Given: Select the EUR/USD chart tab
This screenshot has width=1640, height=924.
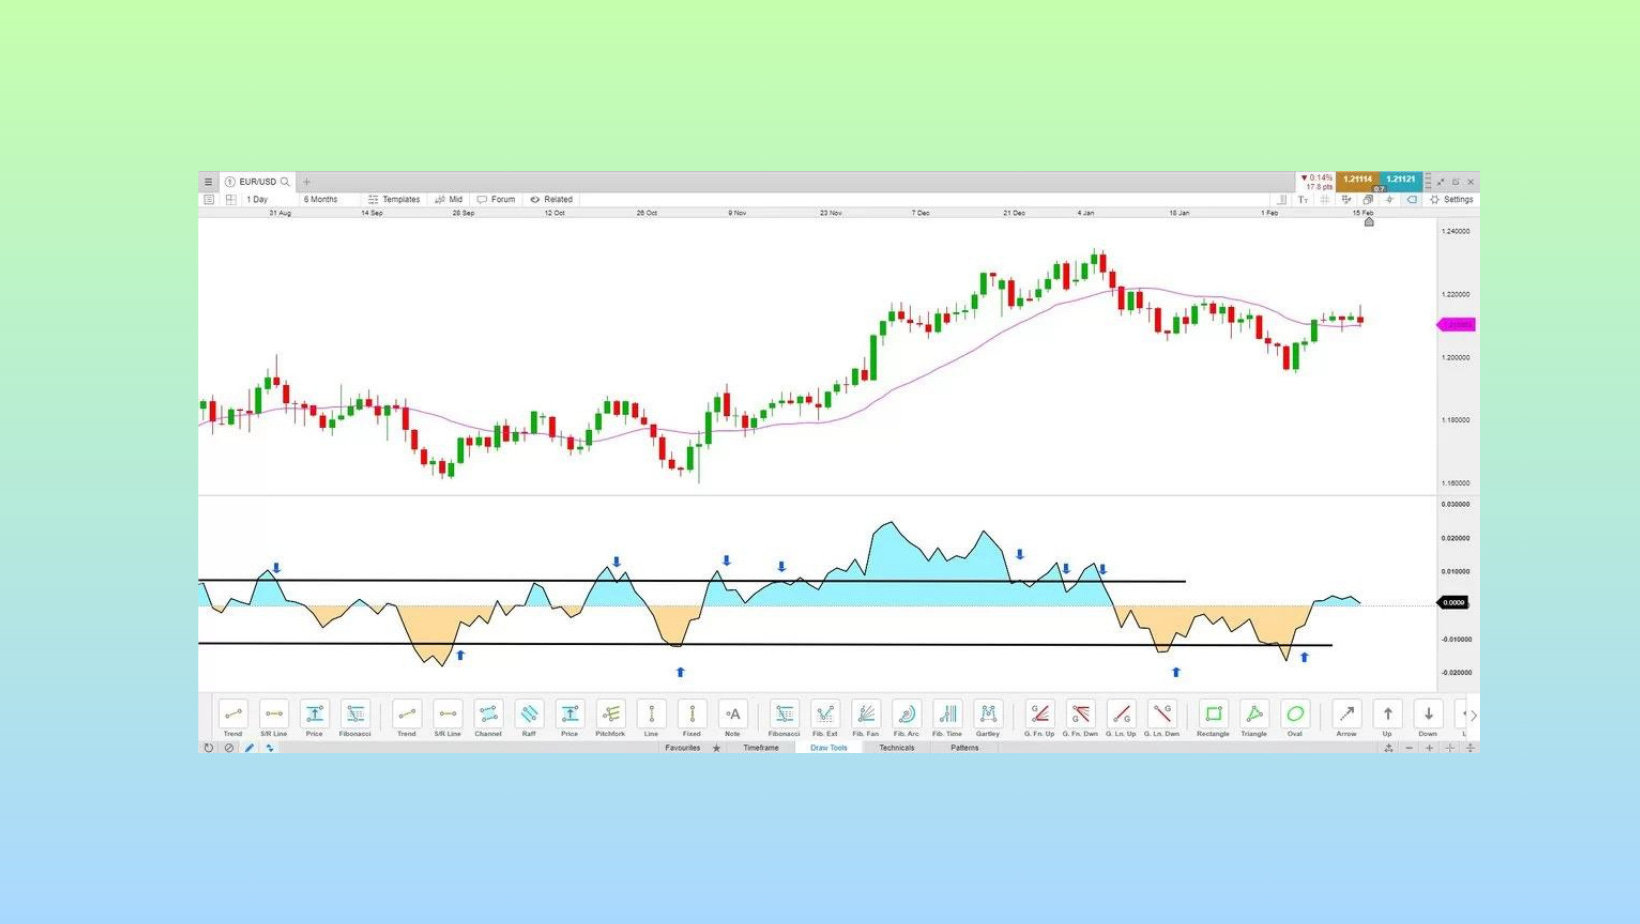Looking at the screenshot, I should (257, 182).
